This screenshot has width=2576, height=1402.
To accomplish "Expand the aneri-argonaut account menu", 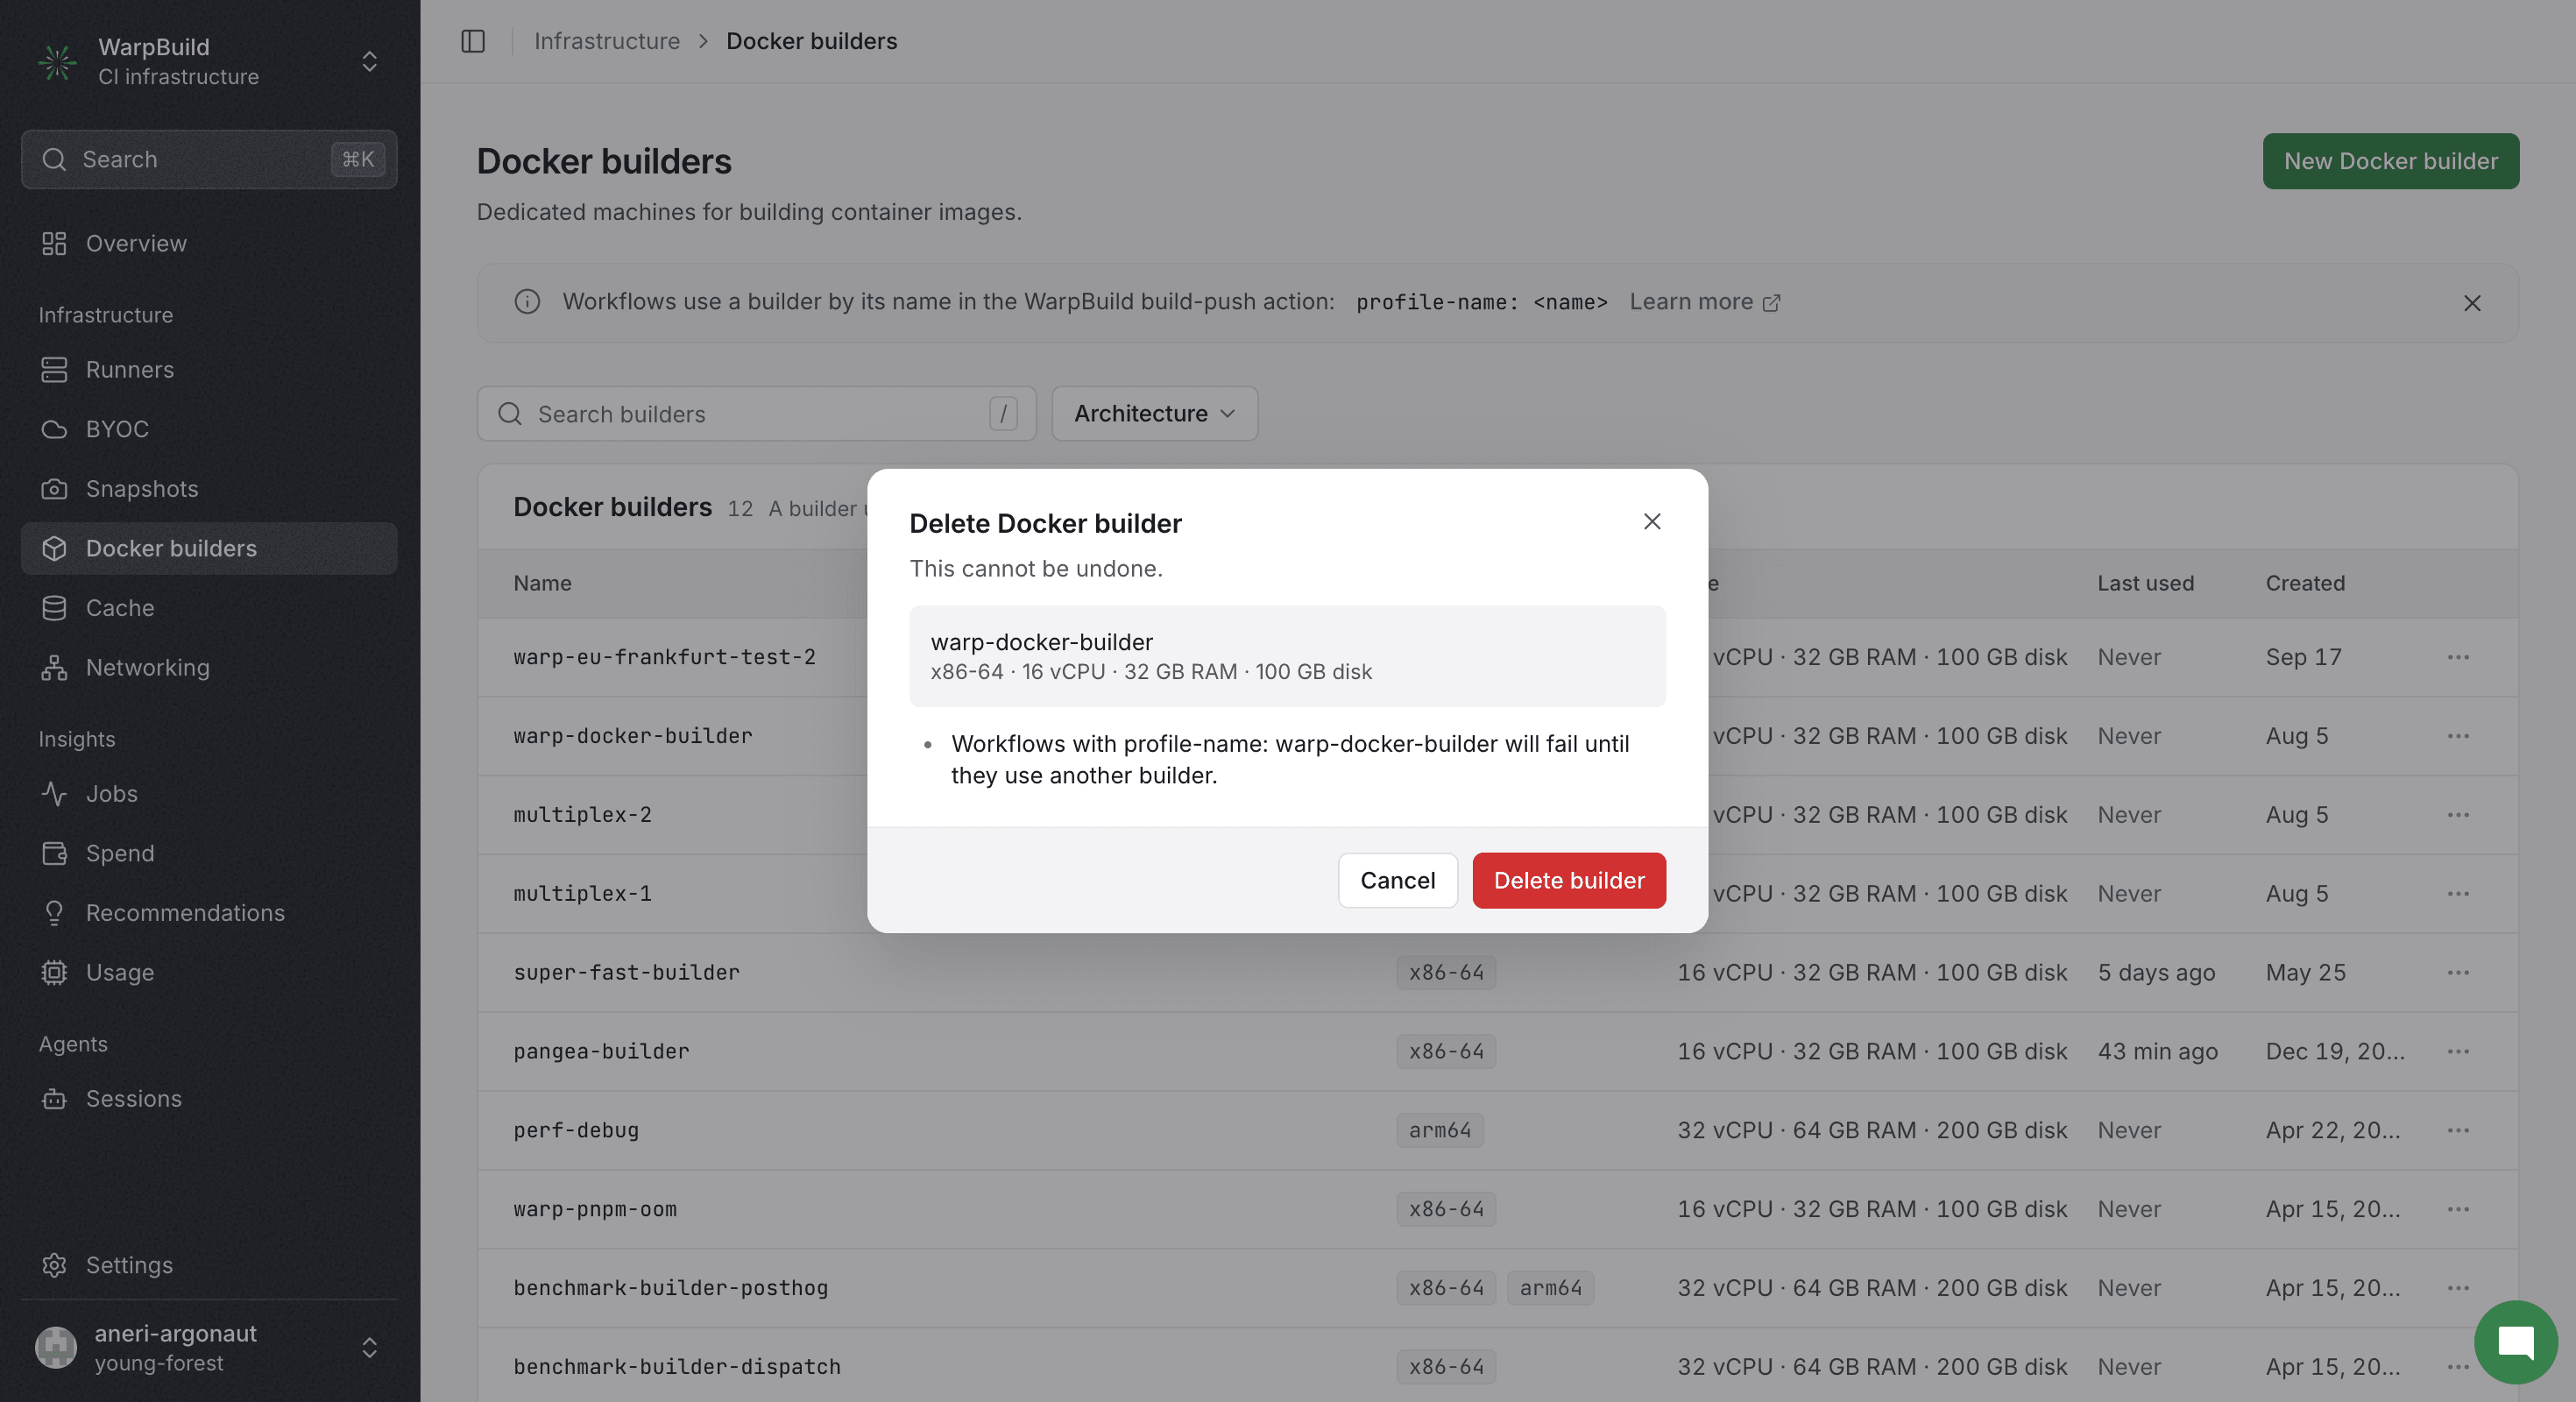I will coord(369,1347).
